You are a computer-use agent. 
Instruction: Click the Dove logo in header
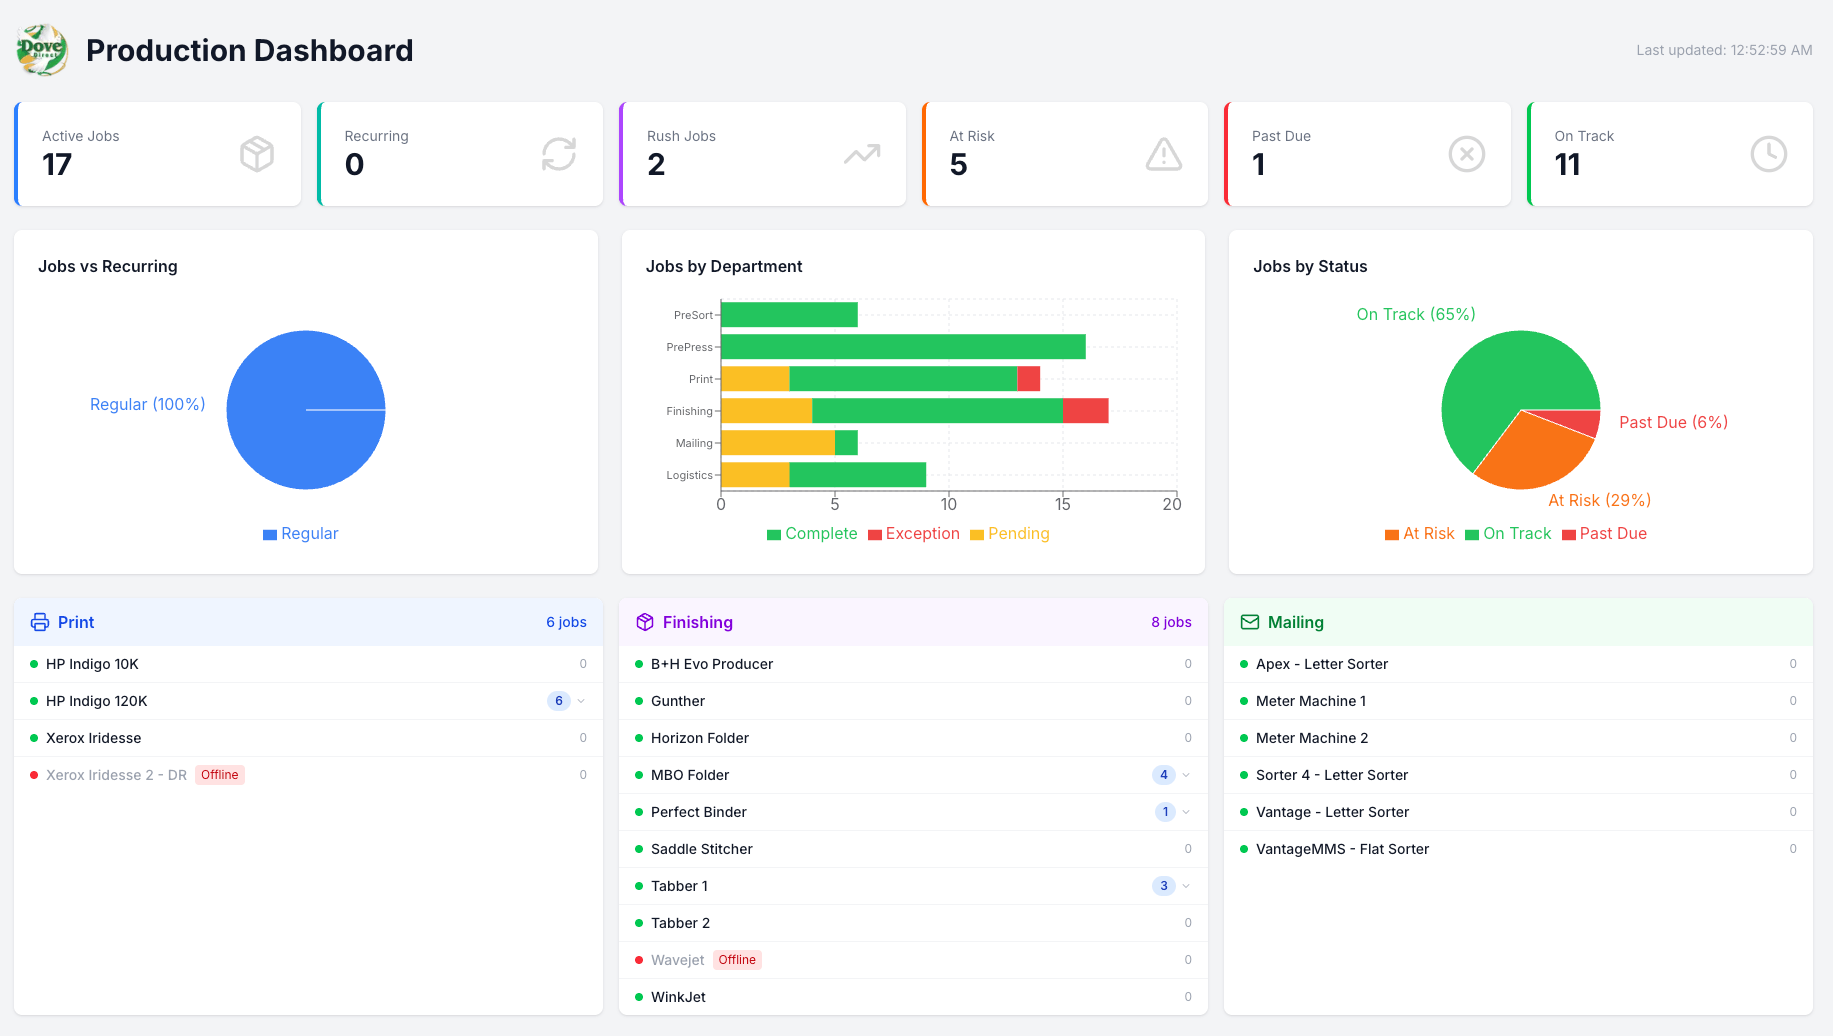tap(42, 50)
